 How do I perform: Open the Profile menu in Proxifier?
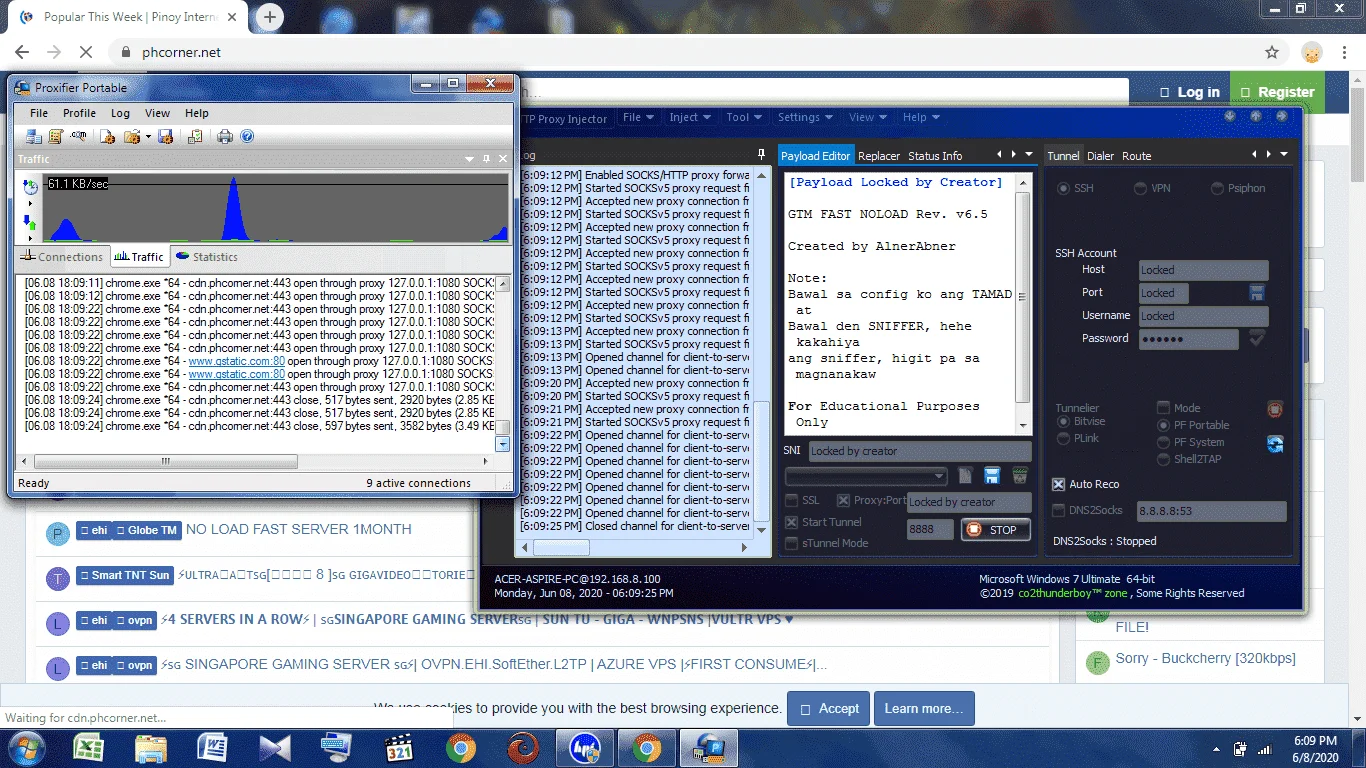click(x=79, y=113)
